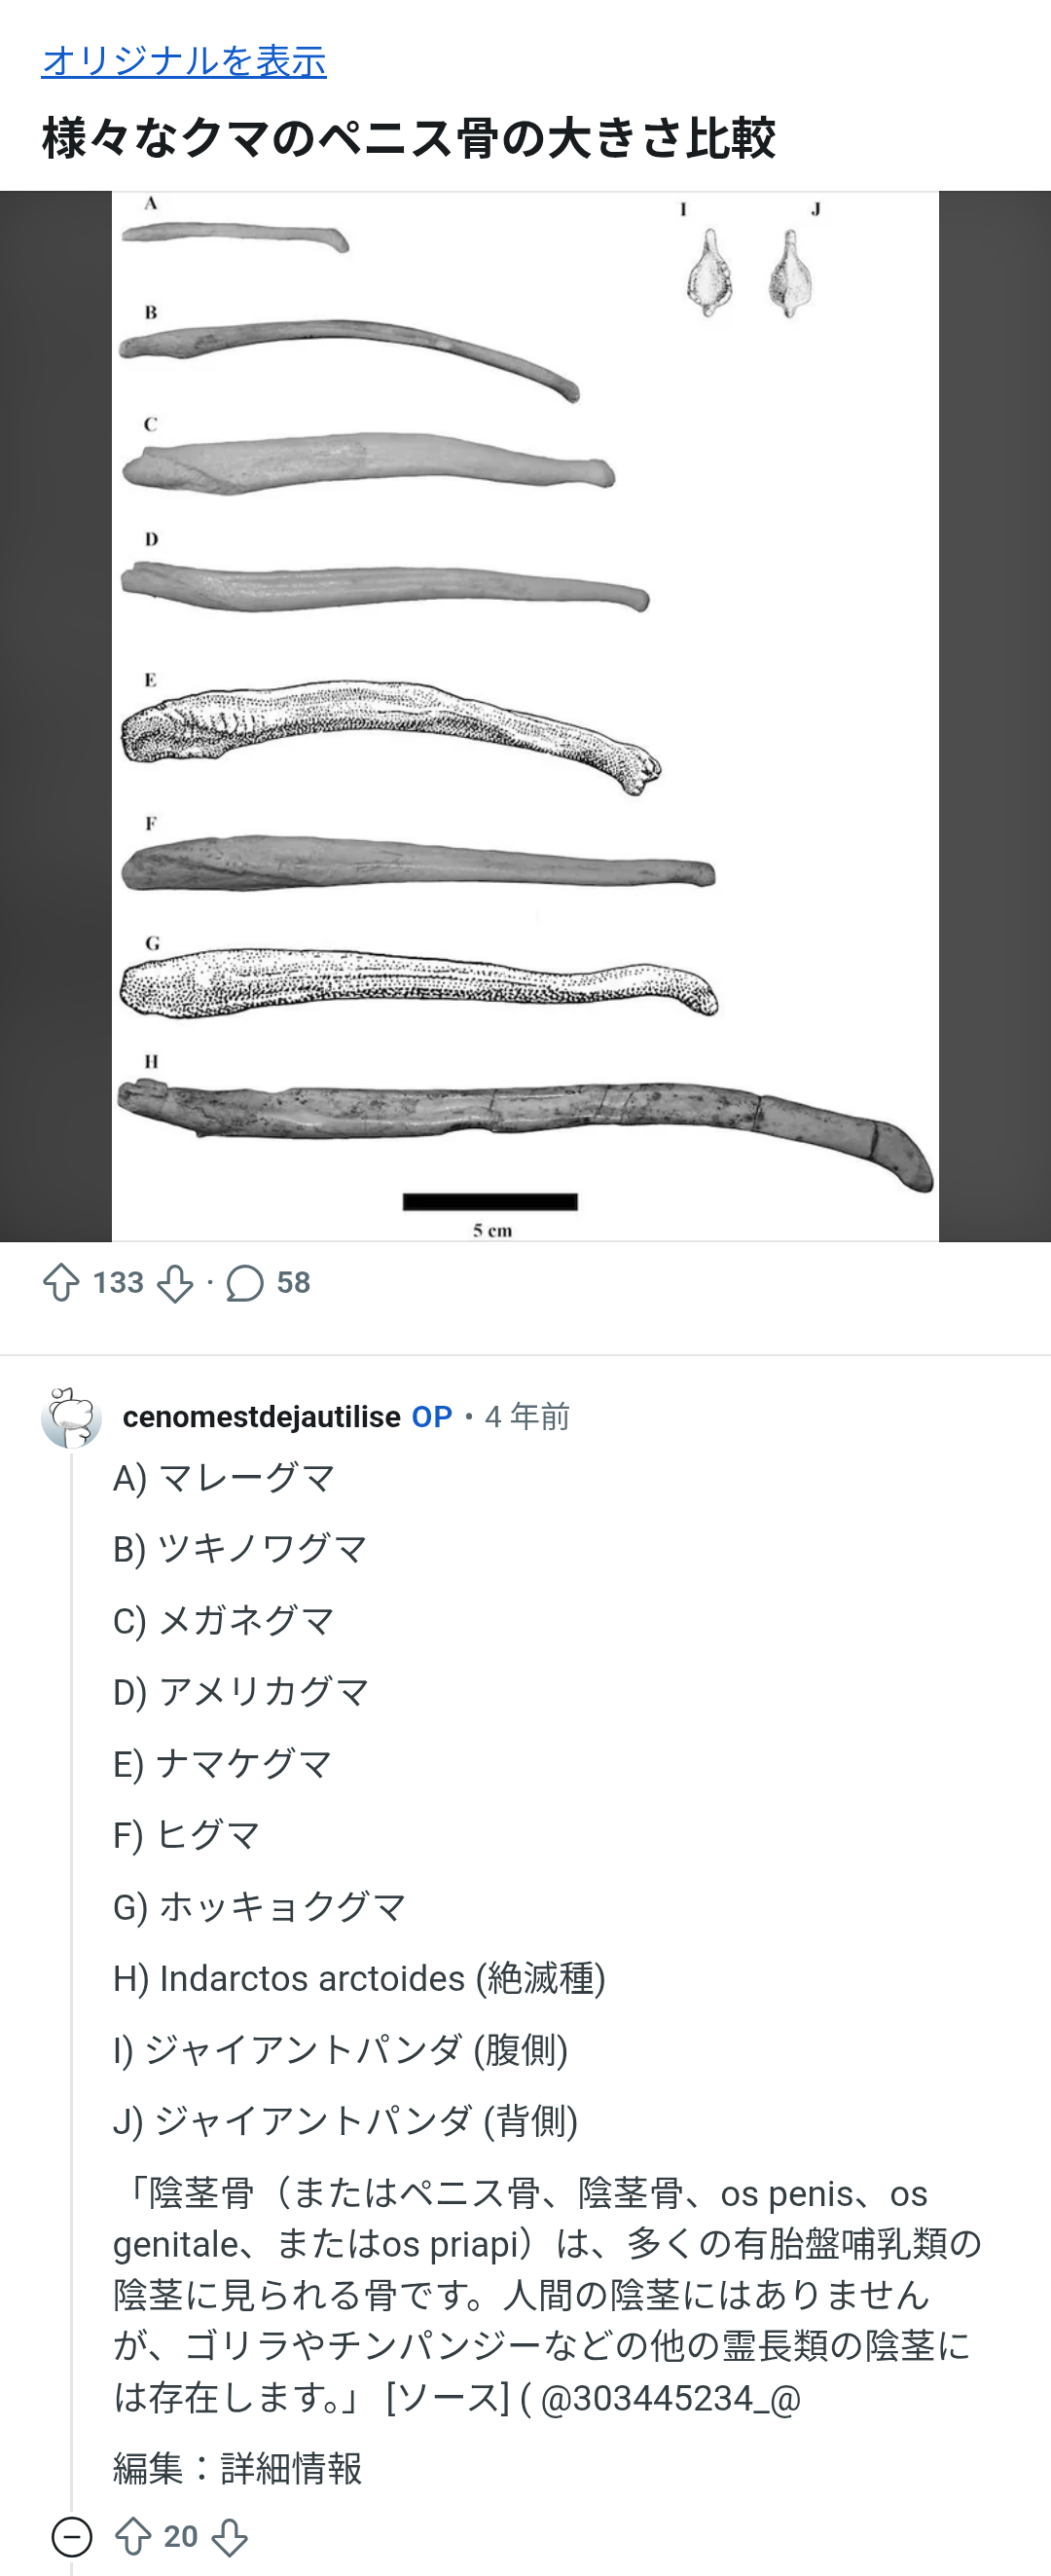Downvote the bear bone comparison post

click(176, 1283)
